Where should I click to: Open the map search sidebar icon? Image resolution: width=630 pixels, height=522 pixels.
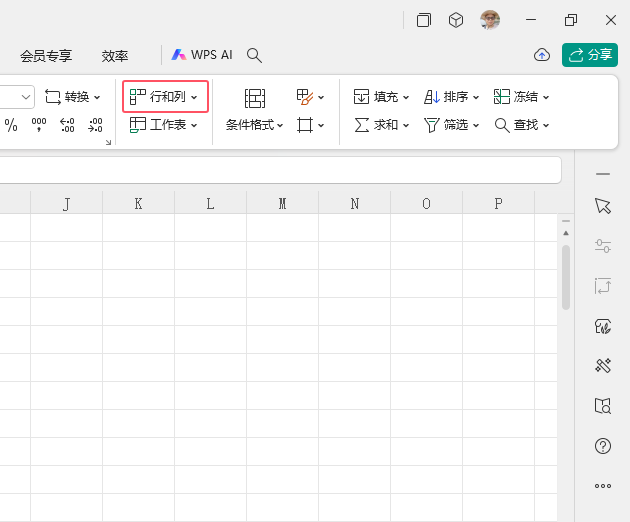pos(603,406)
